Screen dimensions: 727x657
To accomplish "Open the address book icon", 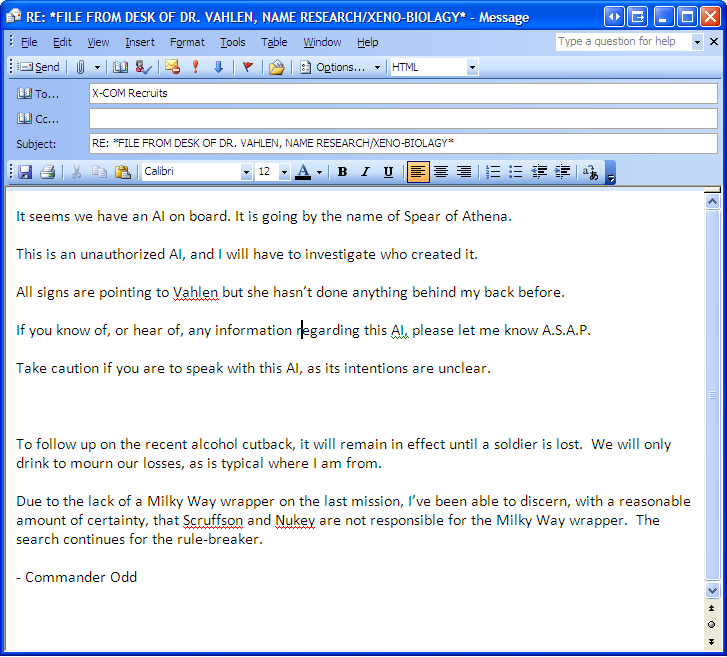I will (x=121, y=67).
